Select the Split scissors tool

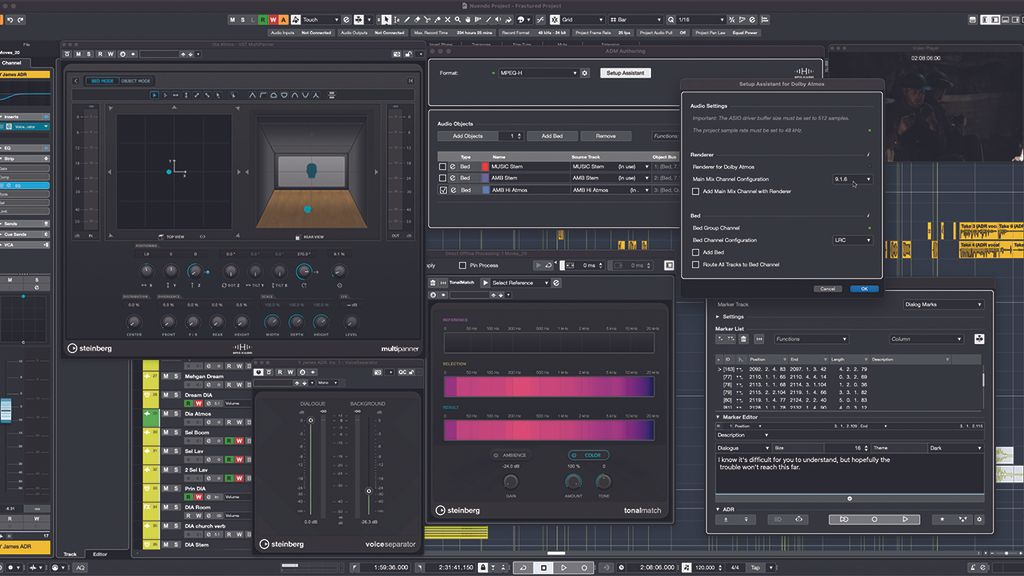tap(427, 20)
